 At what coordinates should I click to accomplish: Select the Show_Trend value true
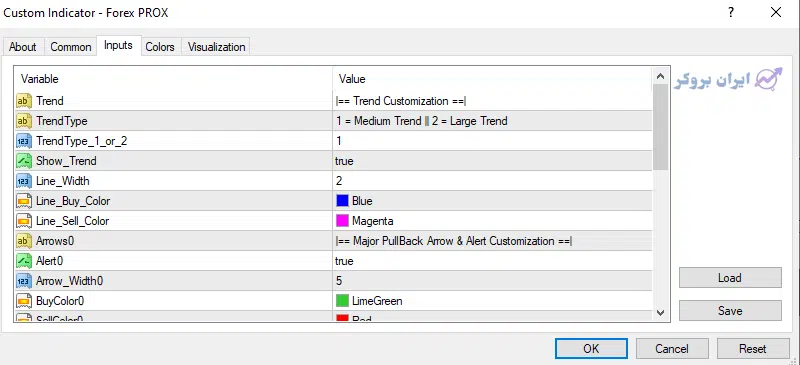click(344, 161)
